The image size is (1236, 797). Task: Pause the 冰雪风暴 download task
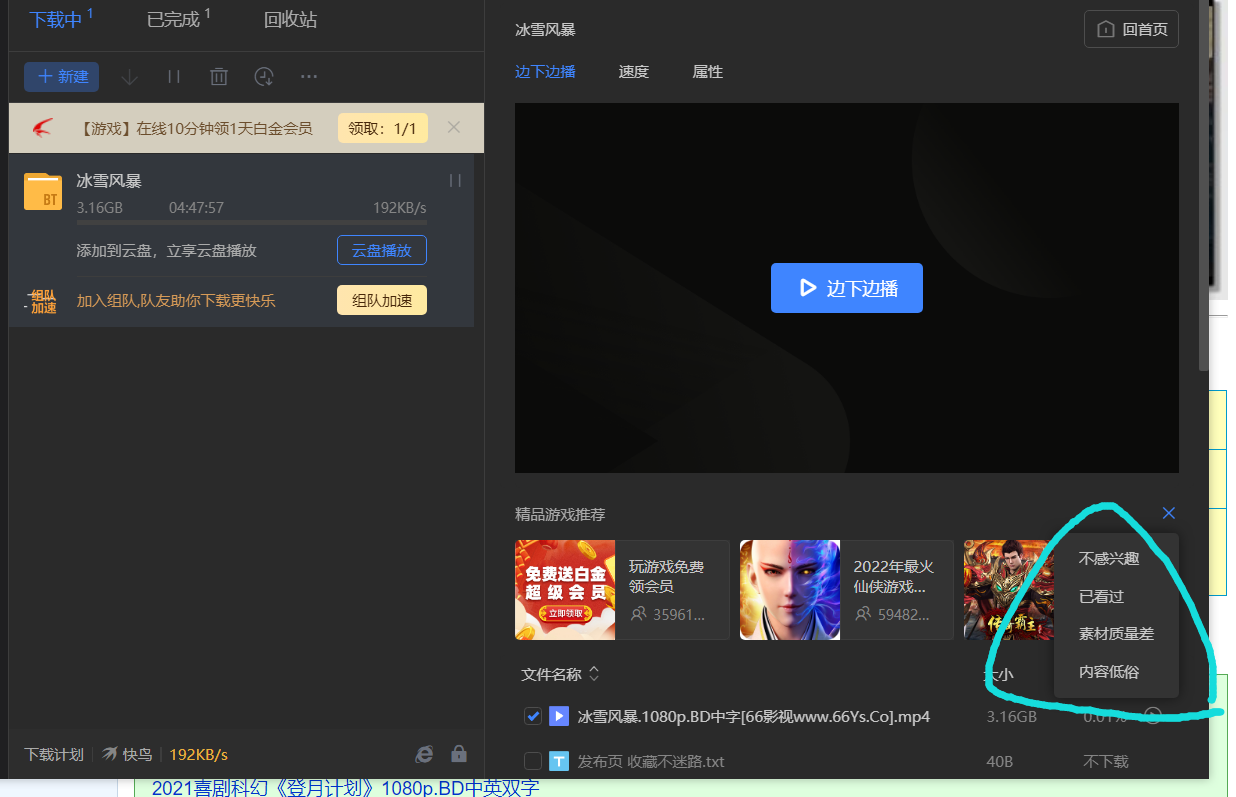[x=455, y=180]
